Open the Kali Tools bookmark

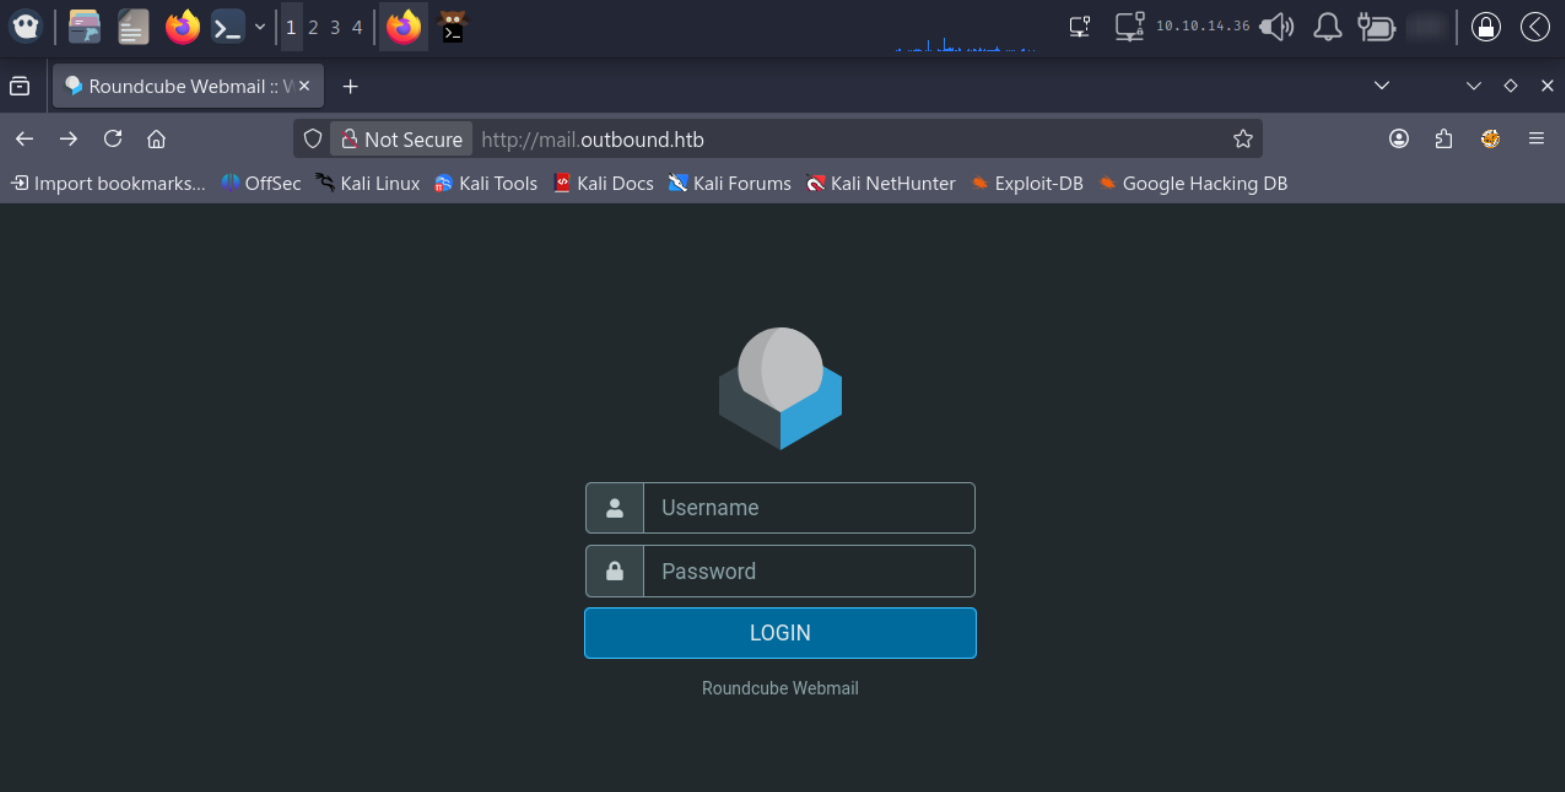(486, 183)
